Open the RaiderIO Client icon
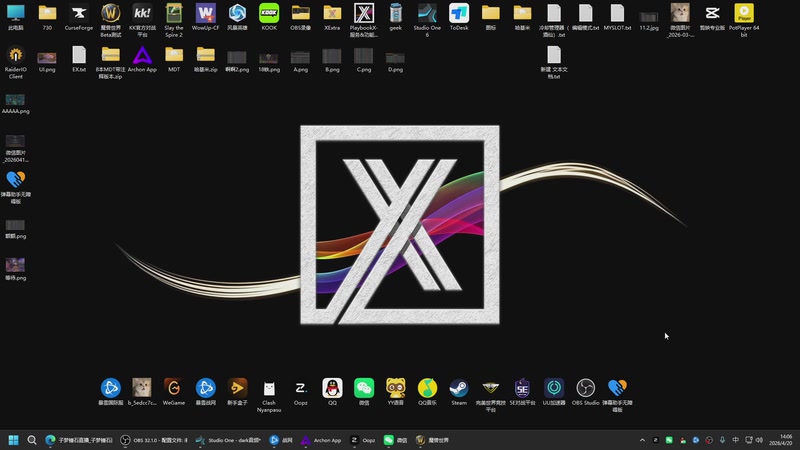Screen dimensions: 800x450 click(15, 62)
